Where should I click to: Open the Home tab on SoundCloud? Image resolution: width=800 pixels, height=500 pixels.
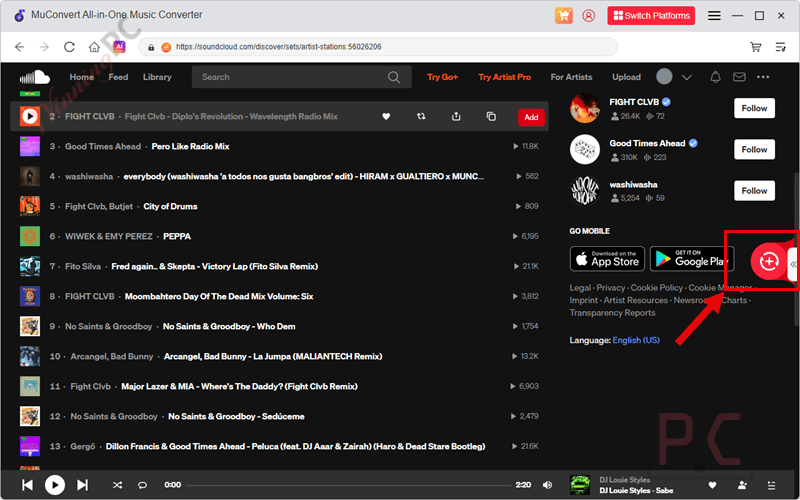tap(82, 77)
